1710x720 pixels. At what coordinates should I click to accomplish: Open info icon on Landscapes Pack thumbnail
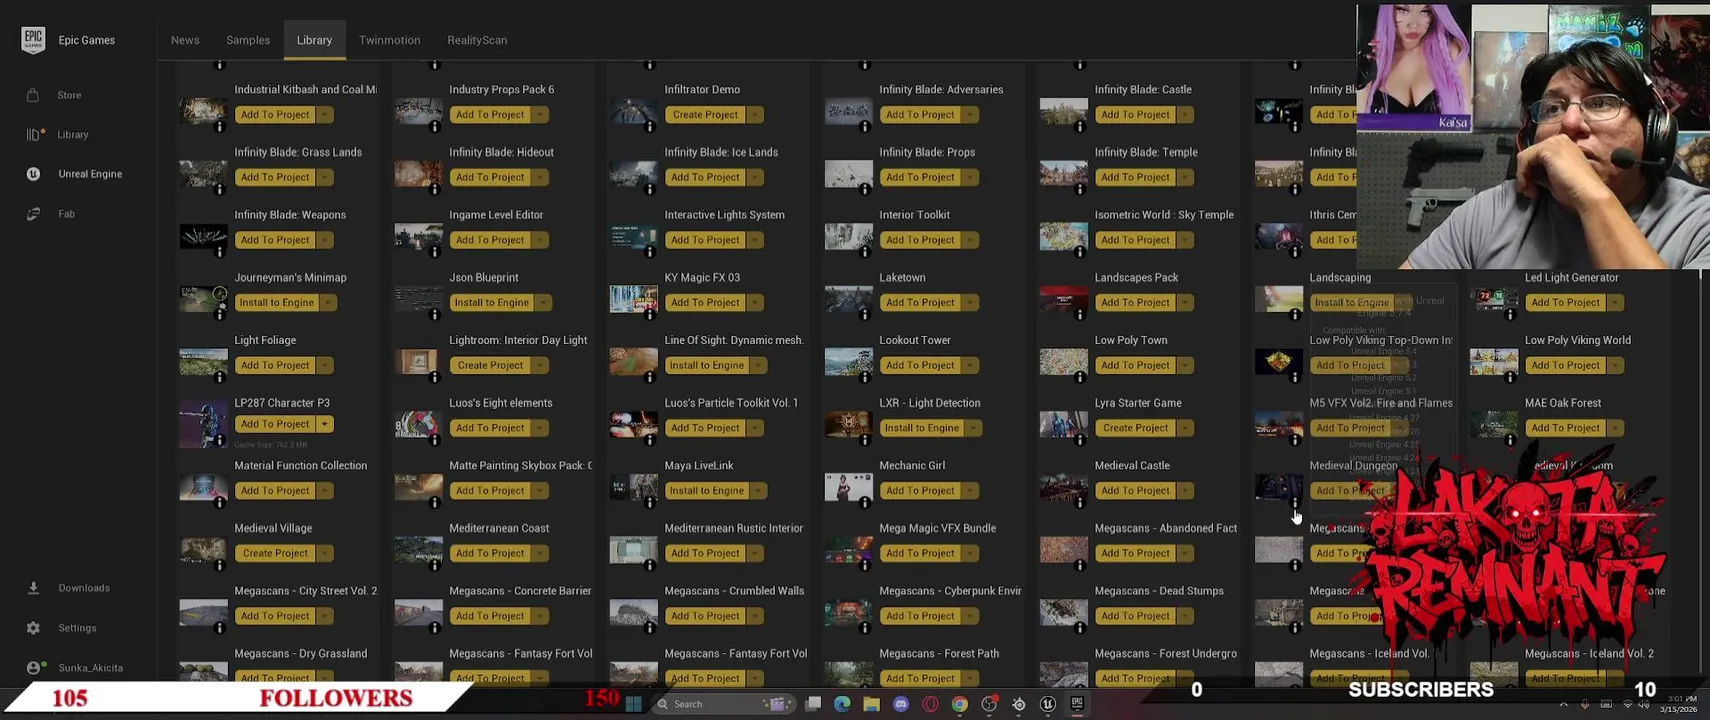coord(1080,314)
